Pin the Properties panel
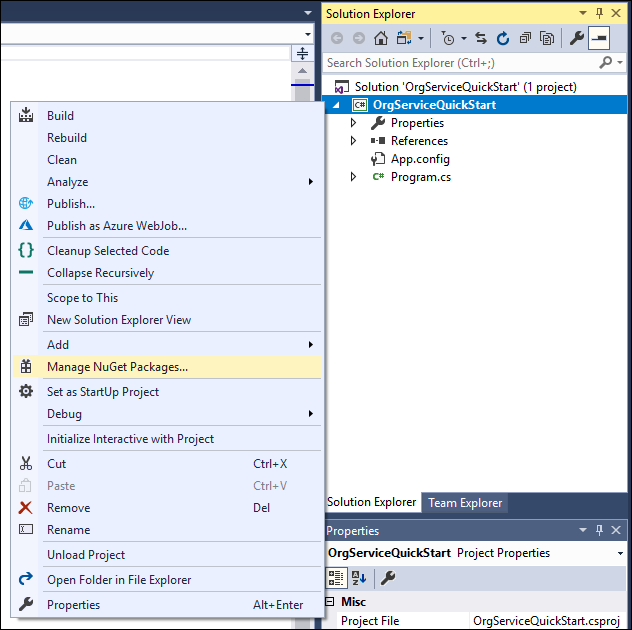Screen dimensions: 632x630 click(x=599, y=530)
